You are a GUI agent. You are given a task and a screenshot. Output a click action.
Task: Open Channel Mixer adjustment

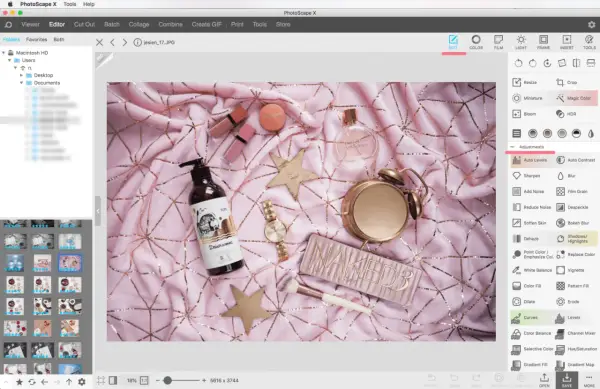click(576, 333)
